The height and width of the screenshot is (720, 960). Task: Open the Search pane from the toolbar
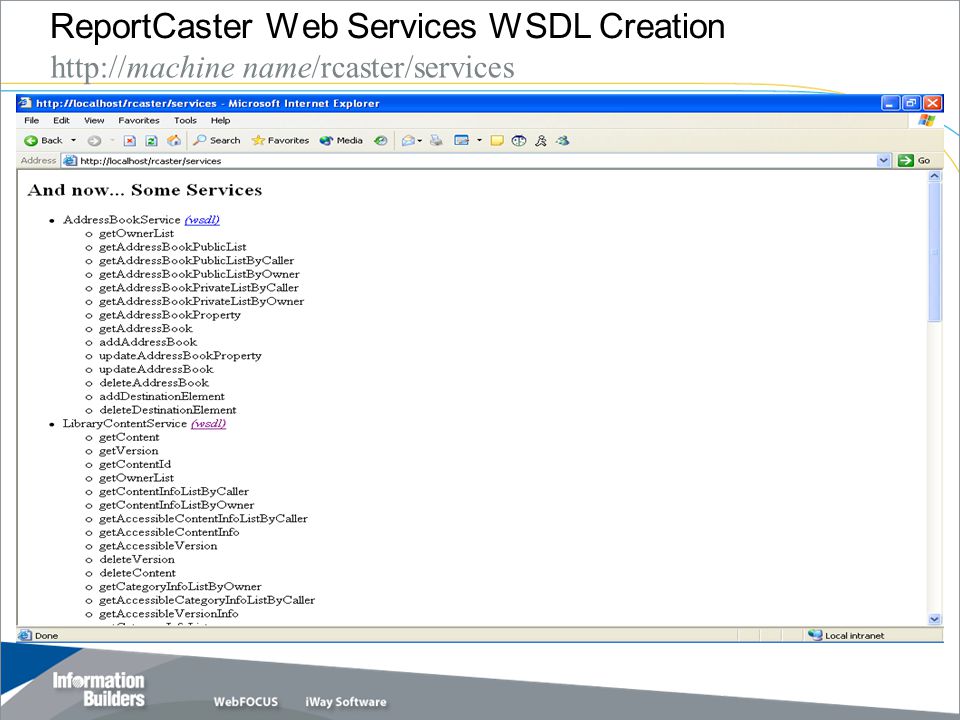pos(217,140)
